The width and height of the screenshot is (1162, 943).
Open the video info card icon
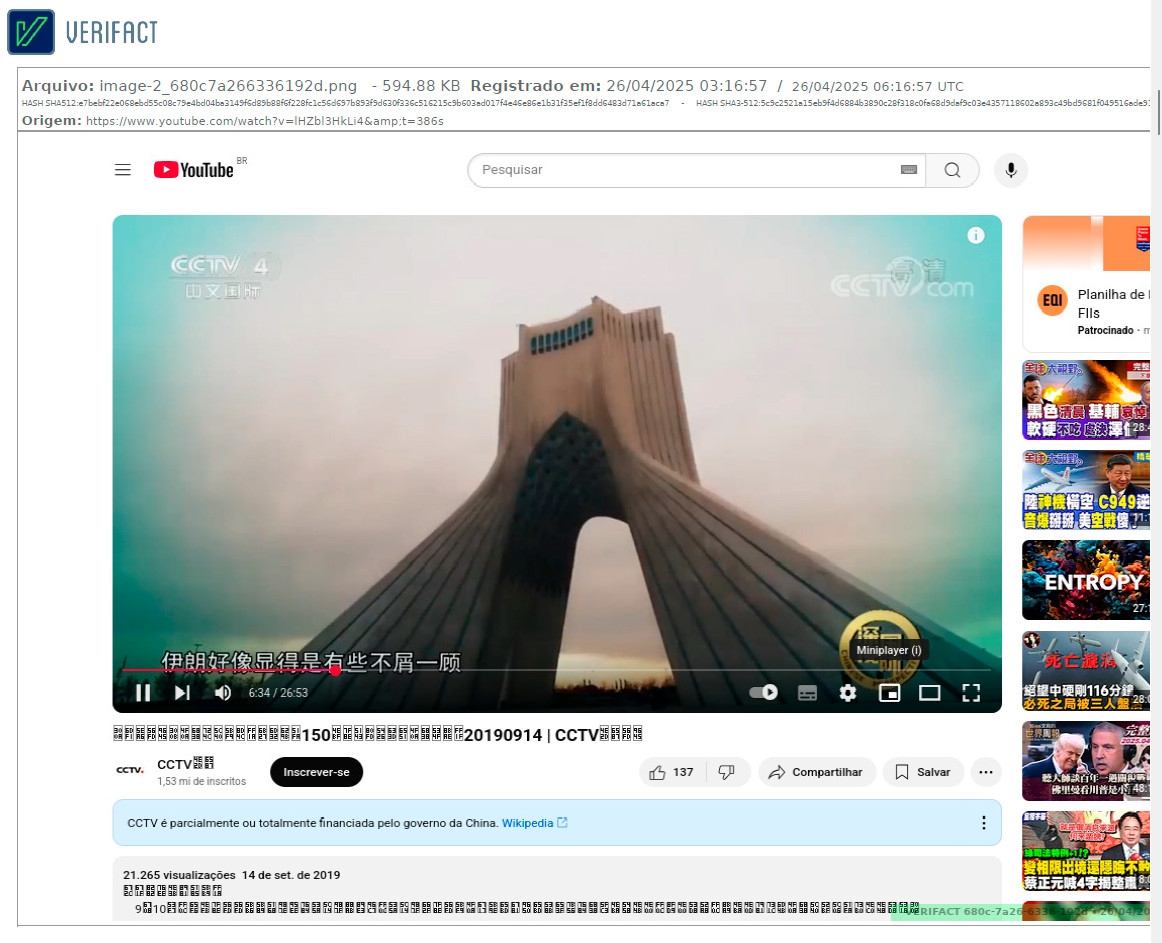click(x=976, y=236)
